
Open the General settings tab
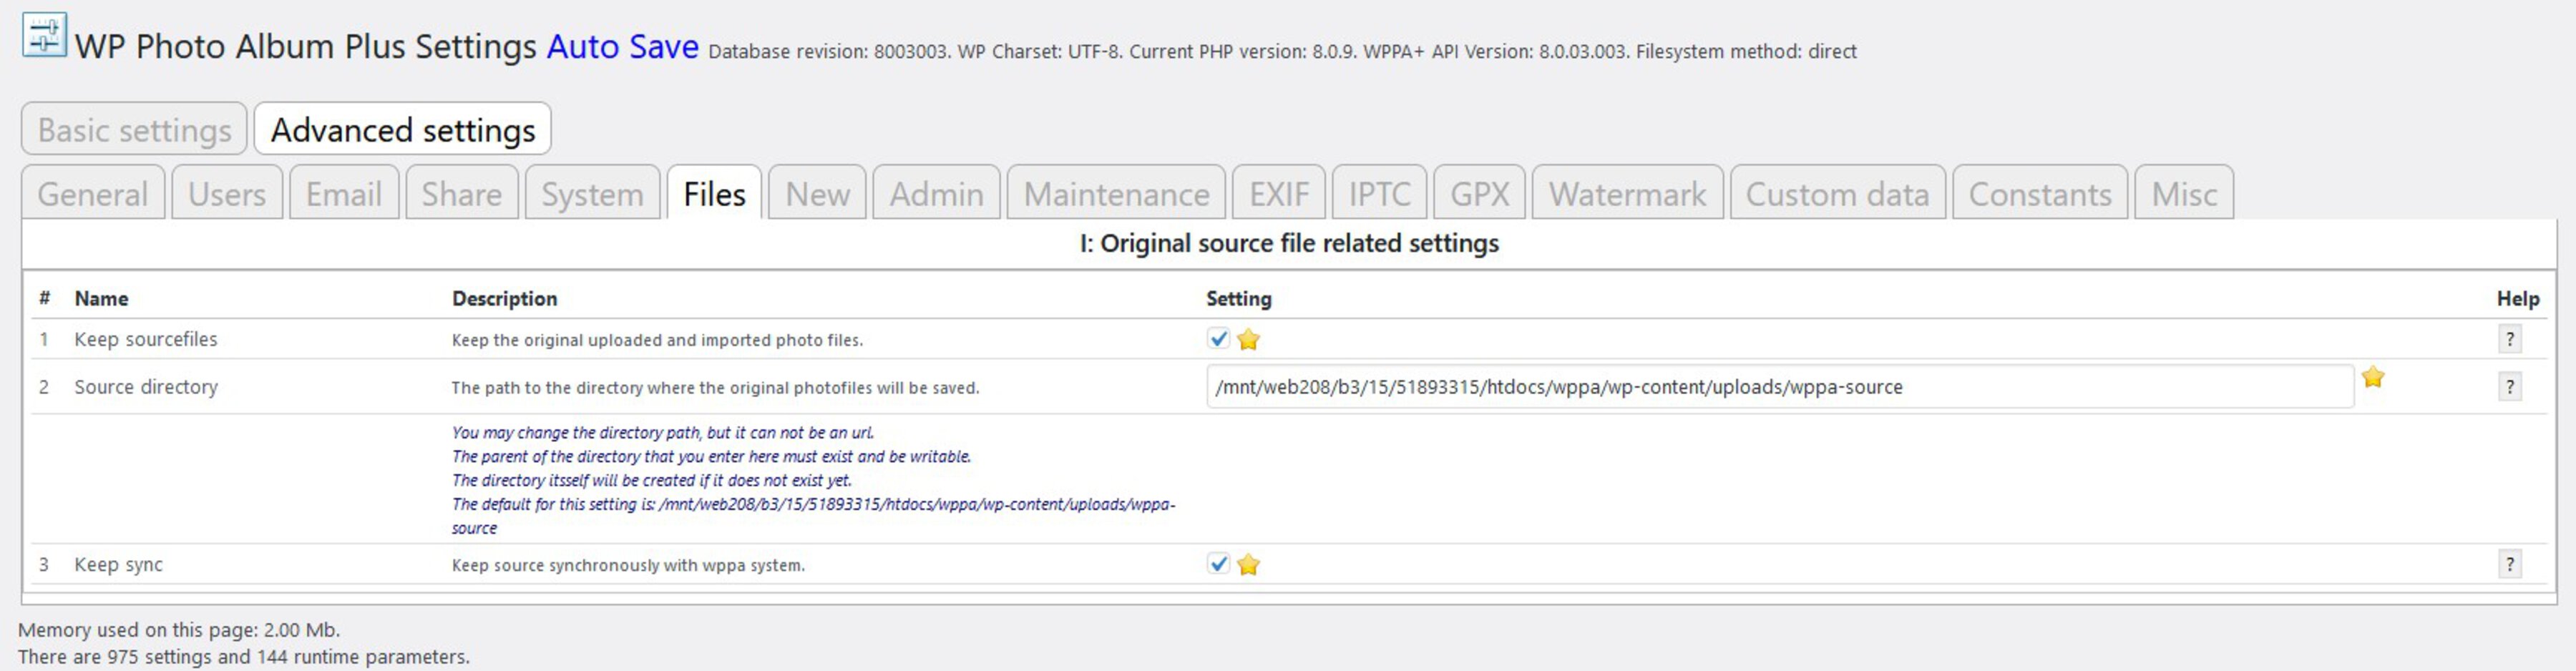[93, 193]
